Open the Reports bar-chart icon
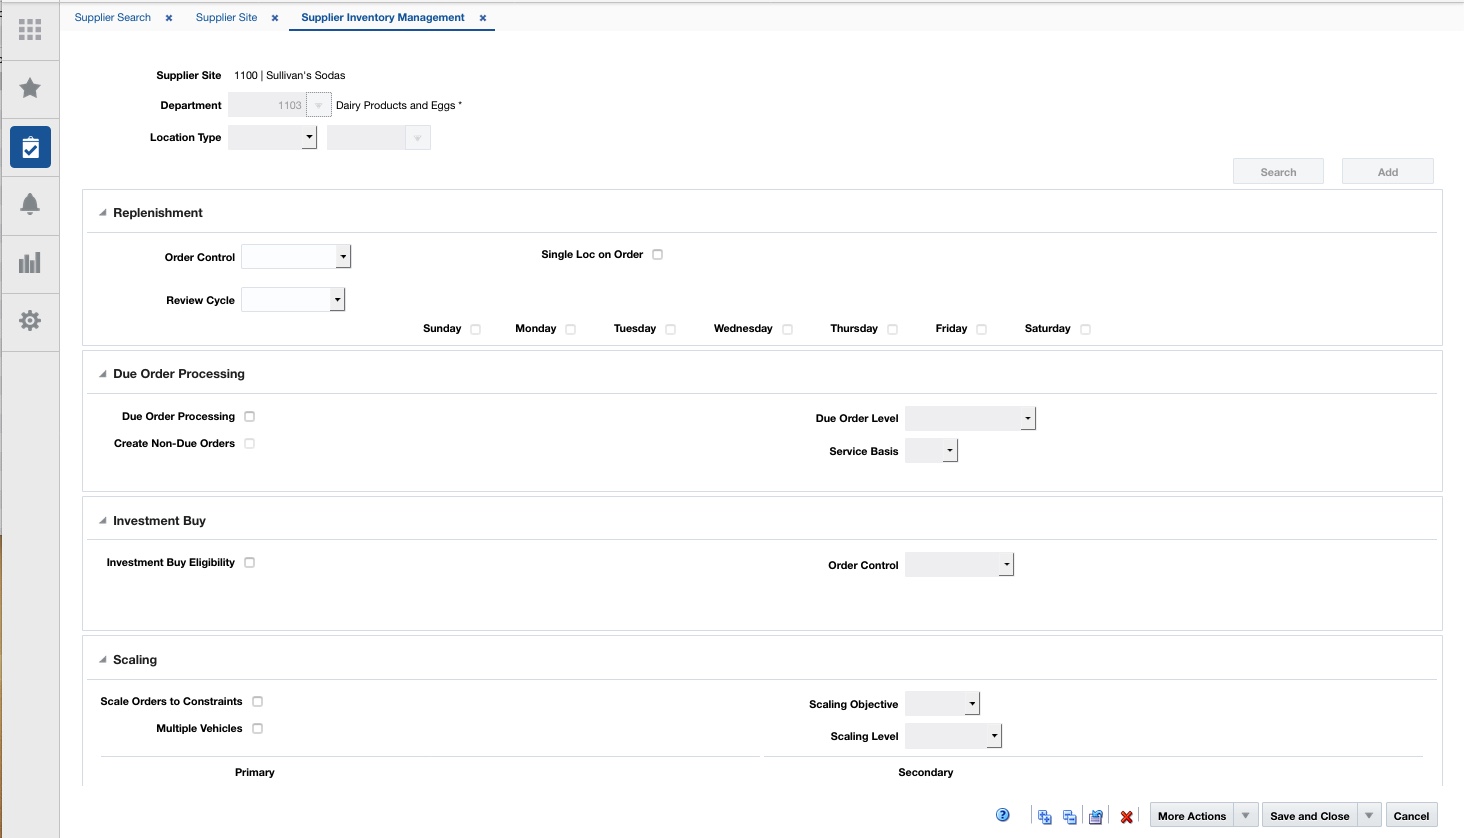The width and height of the screenshot is (1464, 838). coord(30,263)
